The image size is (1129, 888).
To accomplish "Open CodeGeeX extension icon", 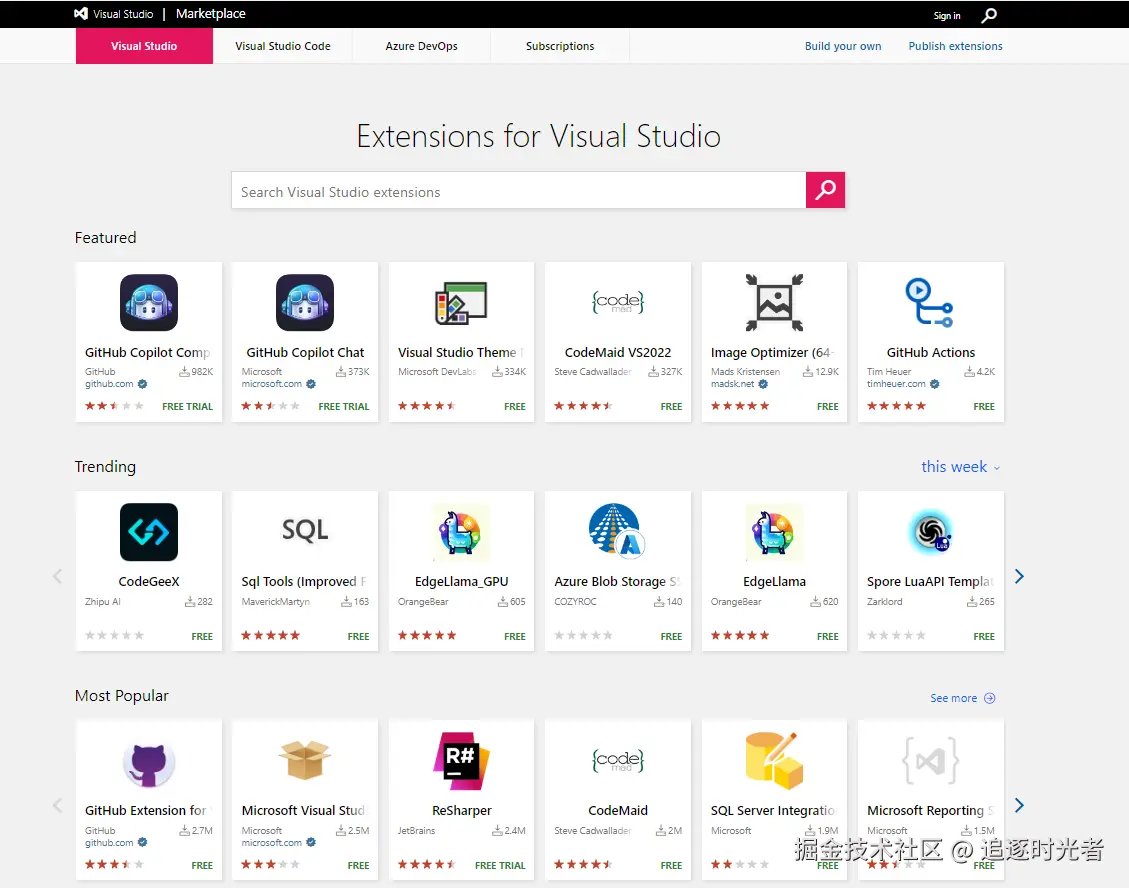I will pos(149,532).
